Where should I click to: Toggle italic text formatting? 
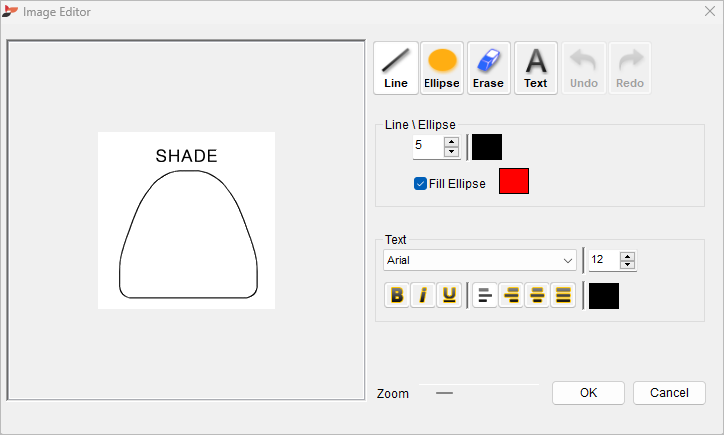click(422, 295)
